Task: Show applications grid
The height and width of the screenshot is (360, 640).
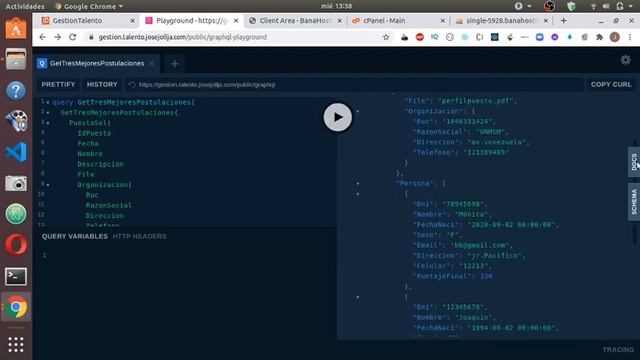Action: (16, 344)
